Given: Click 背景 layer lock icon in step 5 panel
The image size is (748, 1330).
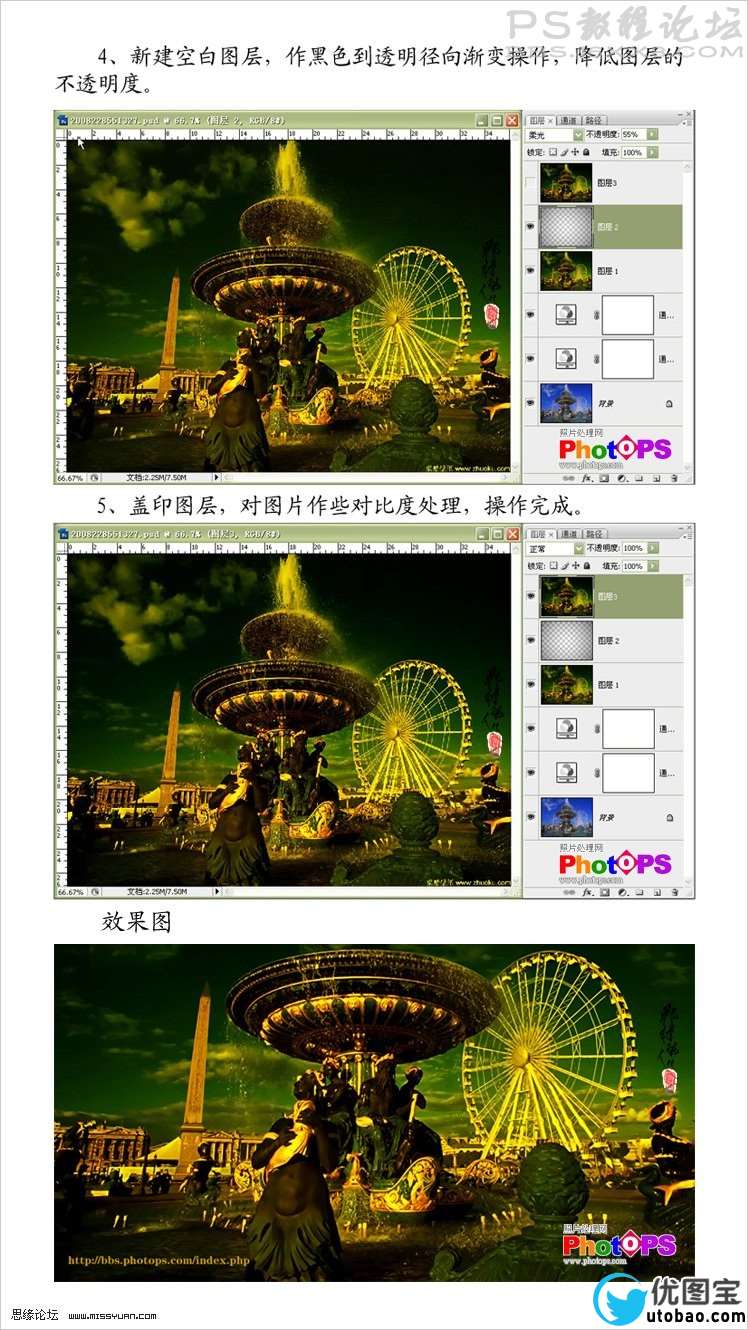Looking at the screenshot, I should coord(668,817).
